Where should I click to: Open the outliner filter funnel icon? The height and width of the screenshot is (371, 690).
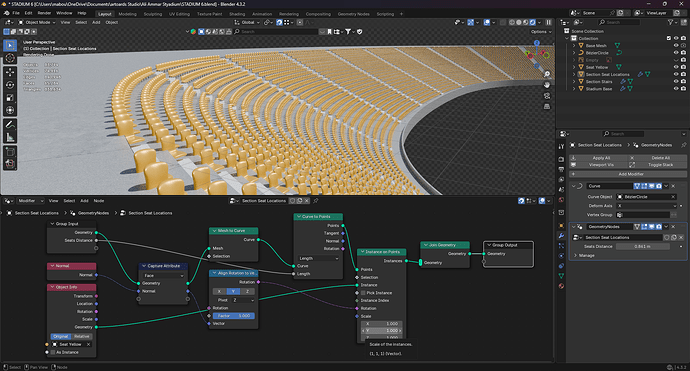pyautogui.click(x=671, y=22)
